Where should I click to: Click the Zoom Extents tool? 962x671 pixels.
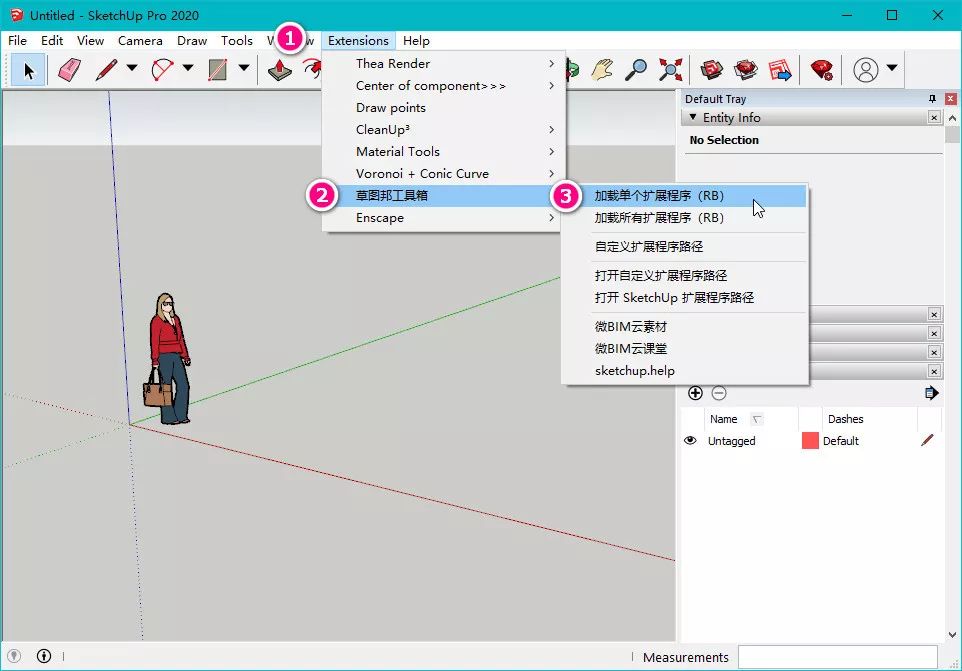pos(671,70)
